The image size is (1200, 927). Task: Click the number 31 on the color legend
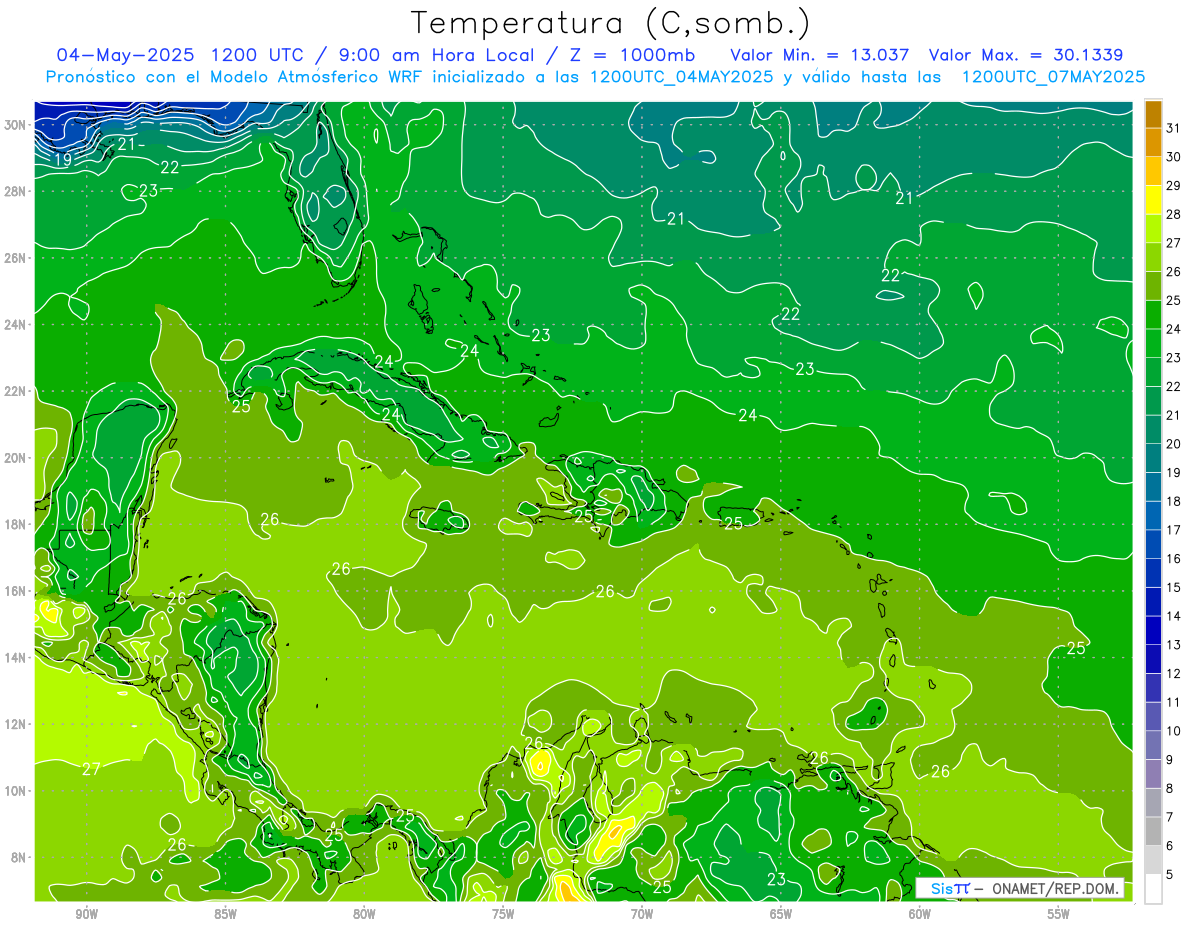coord(1174,128)
